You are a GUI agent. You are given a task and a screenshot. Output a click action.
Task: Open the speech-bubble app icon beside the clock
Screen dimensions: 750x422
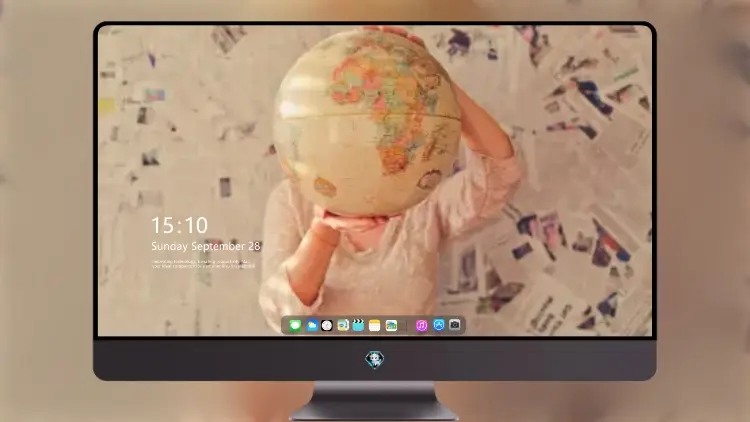coord(342,325)
